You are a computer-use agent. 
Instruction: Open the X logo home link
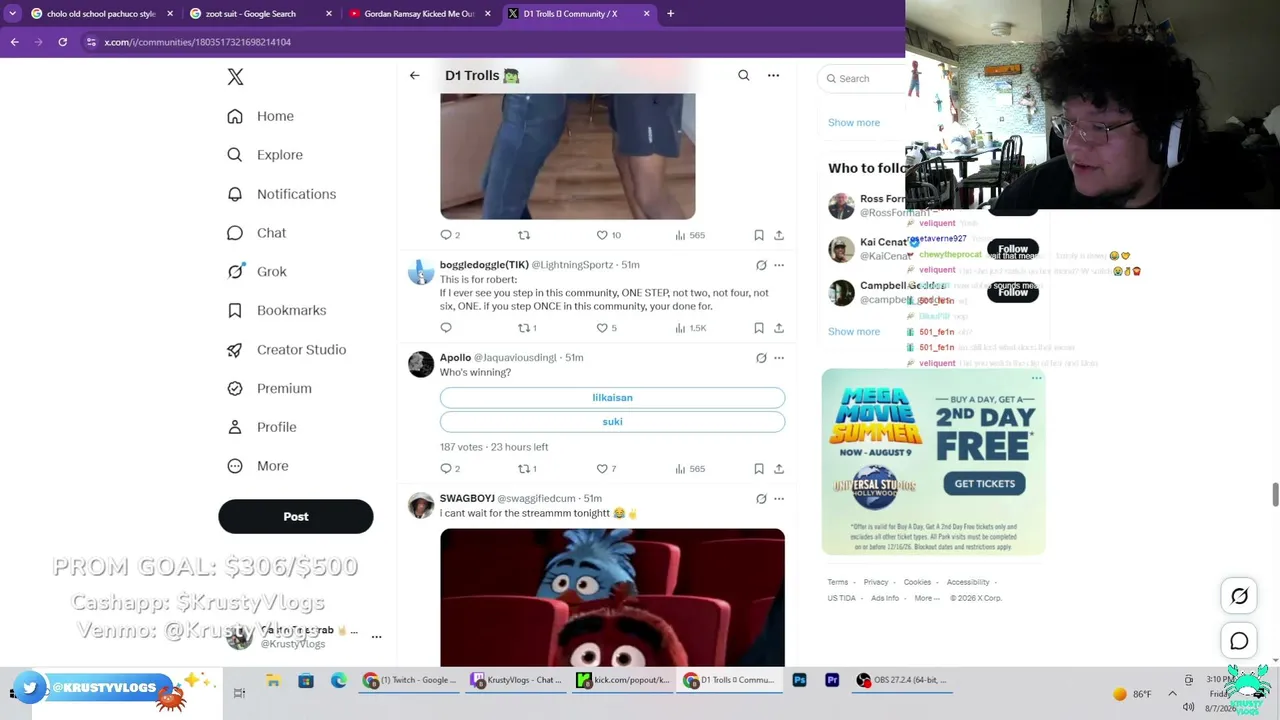(235, 77)
